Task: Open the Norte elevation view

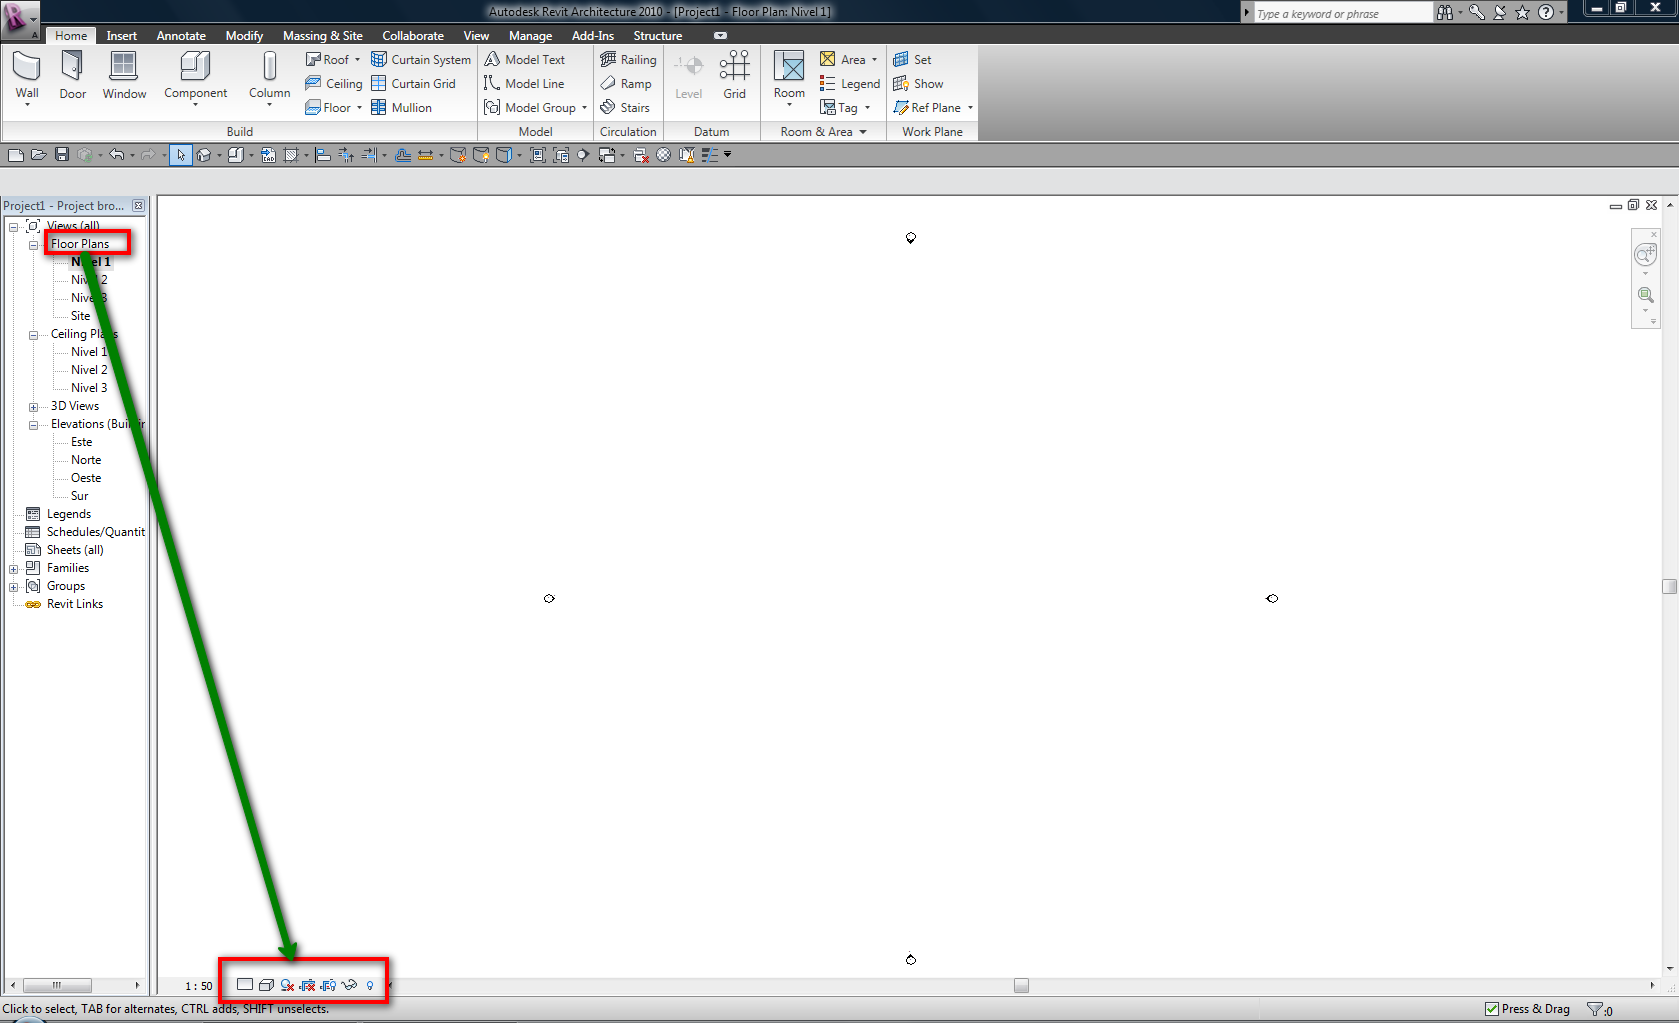Action: coord(86,460)
